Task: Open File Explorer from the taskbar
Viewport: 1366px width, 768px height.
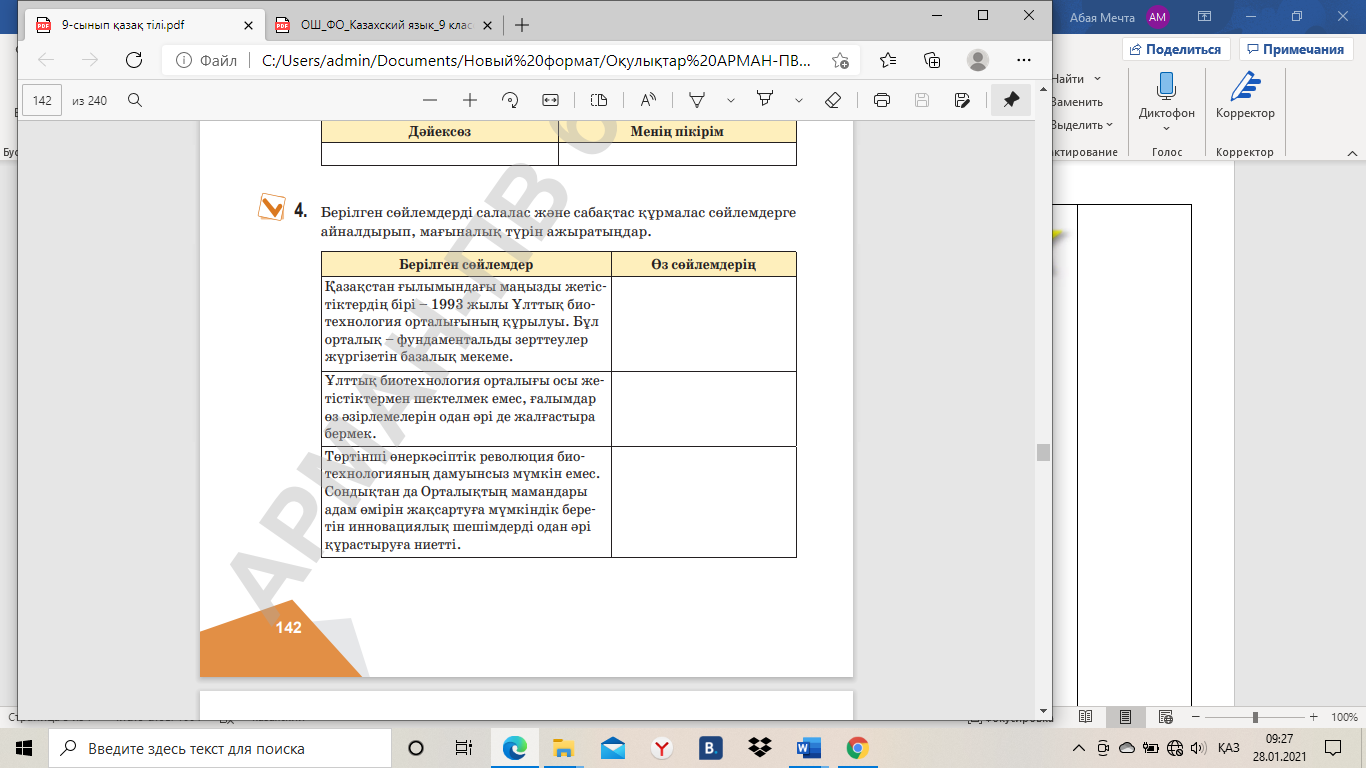Action: coord(564,748)
